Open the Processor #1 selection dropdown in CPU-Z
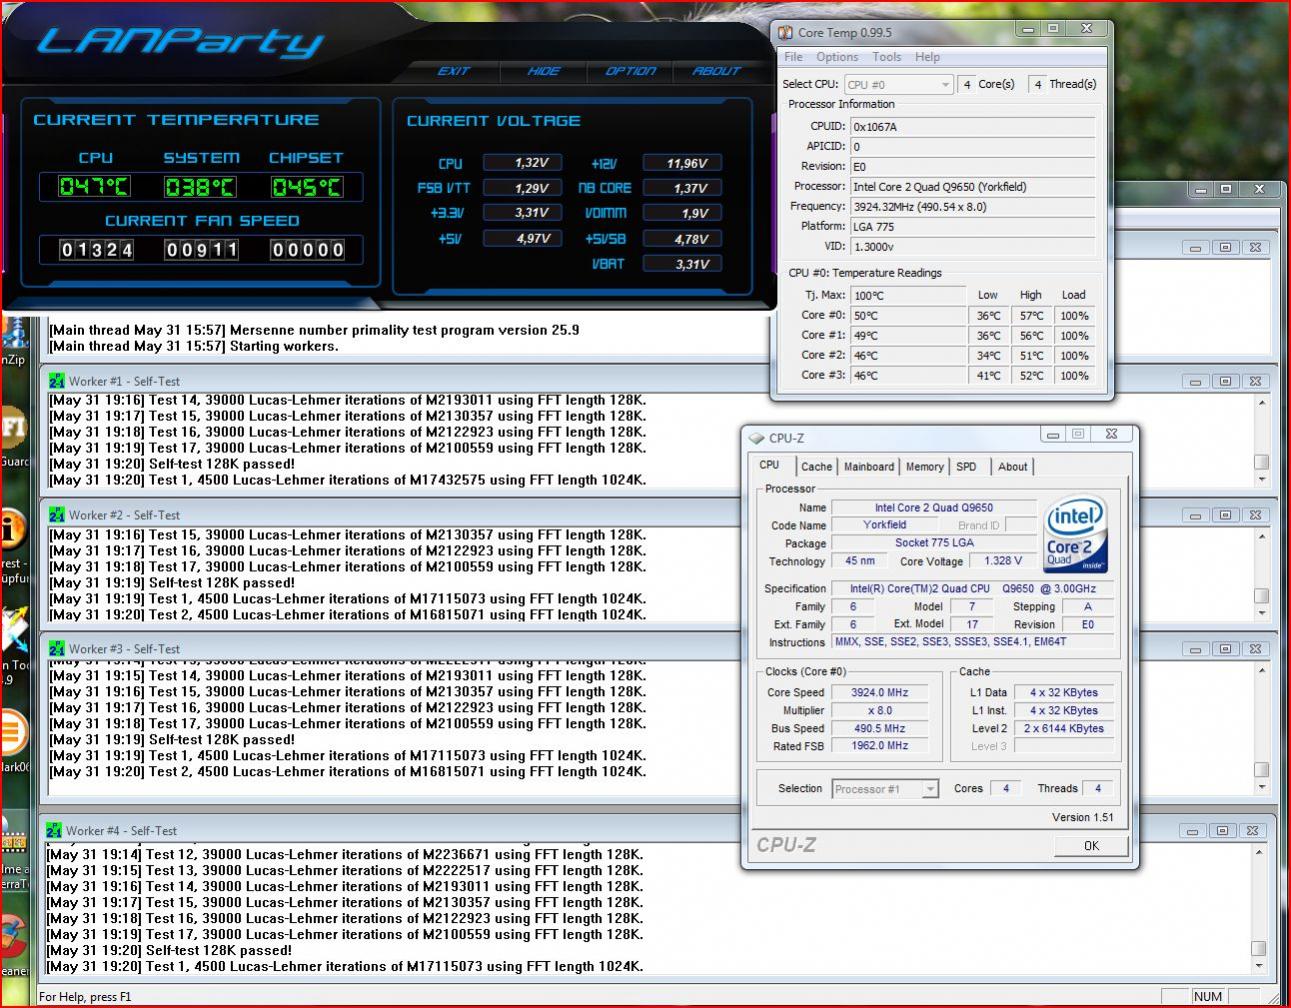 [885, 789]
